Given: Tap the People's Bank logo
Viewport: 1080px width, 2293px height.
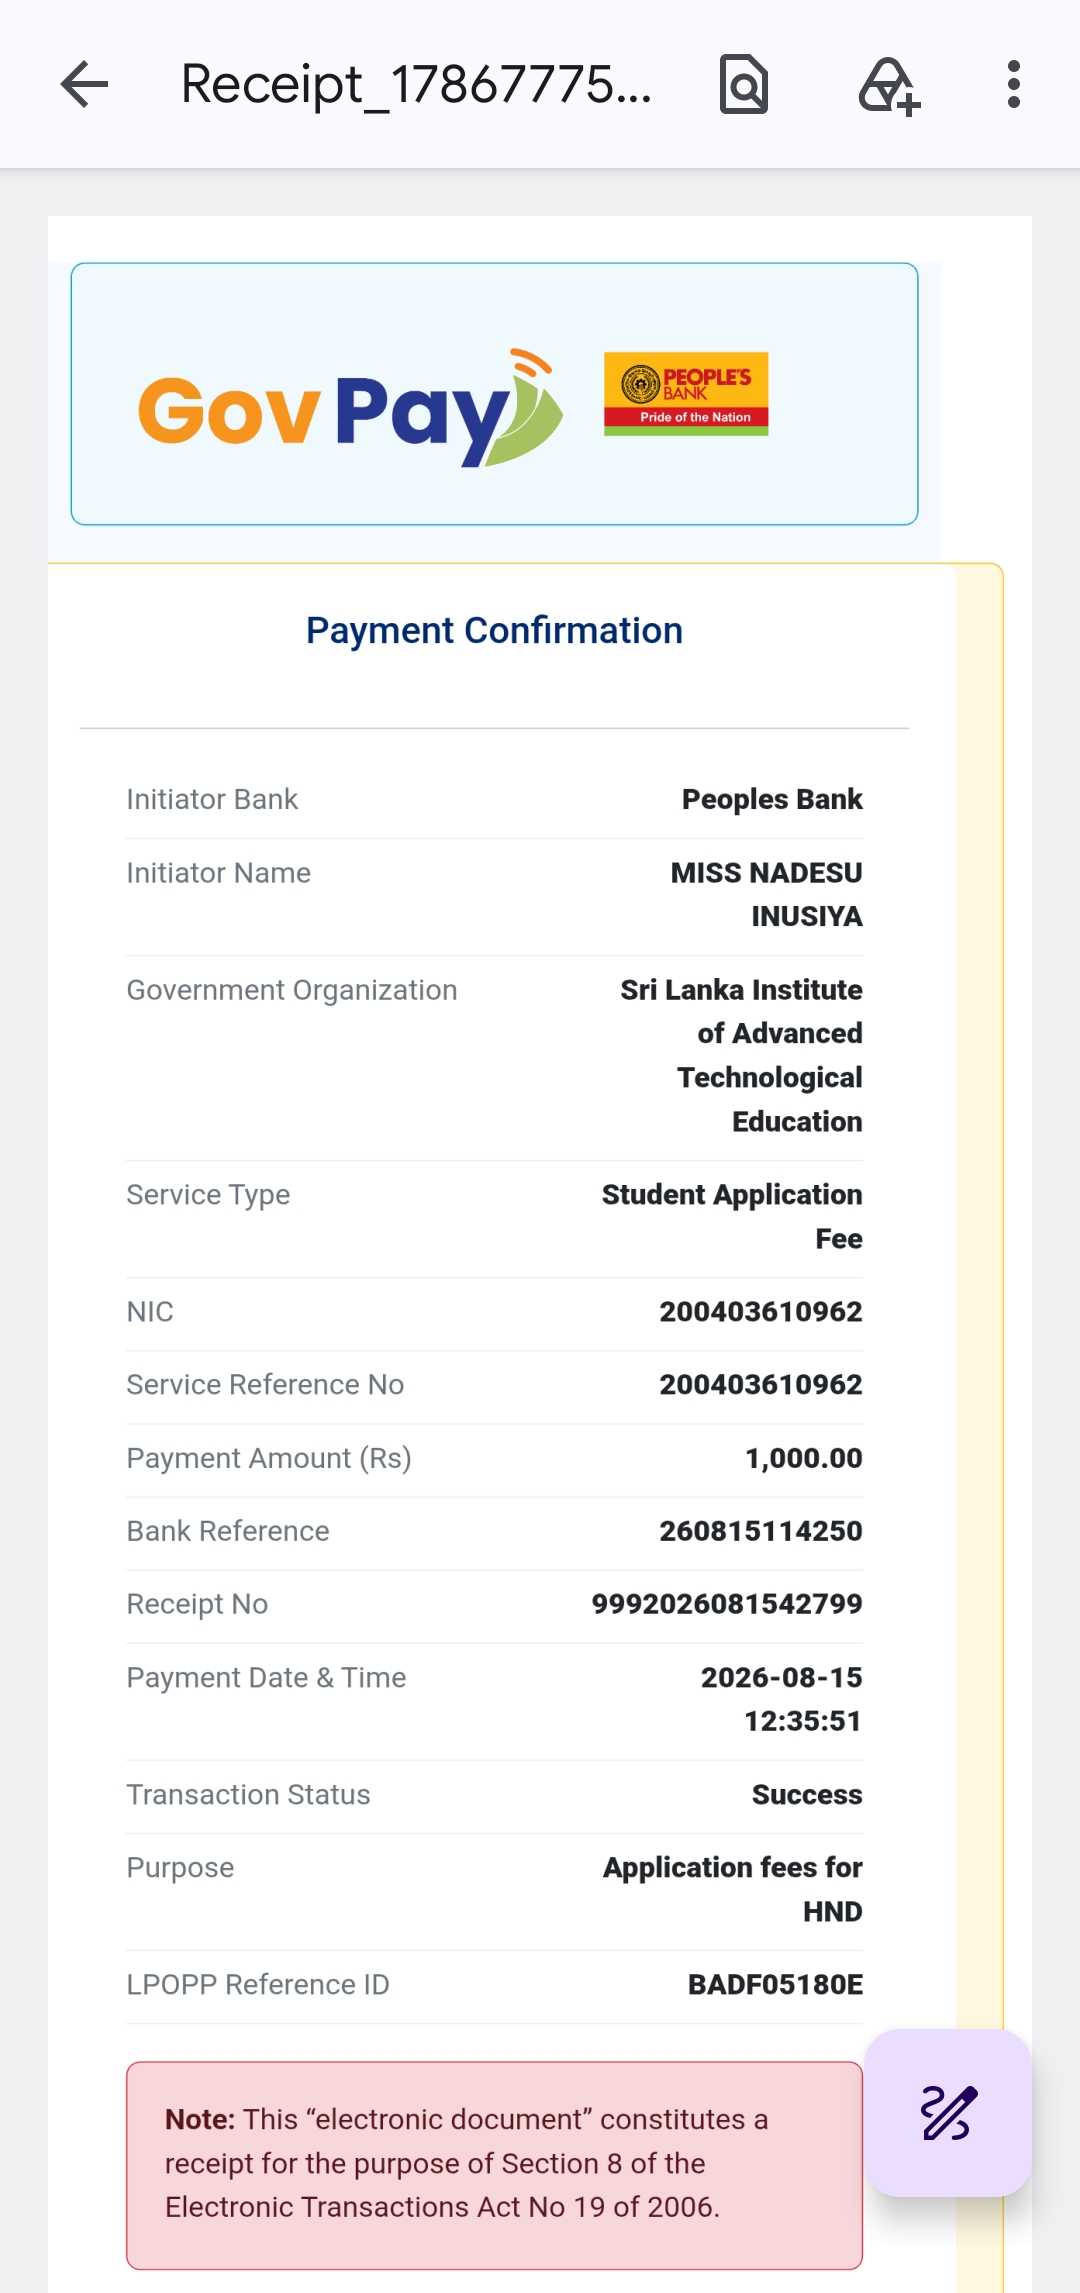Looking at the screenshot, I should coord(686,394).
